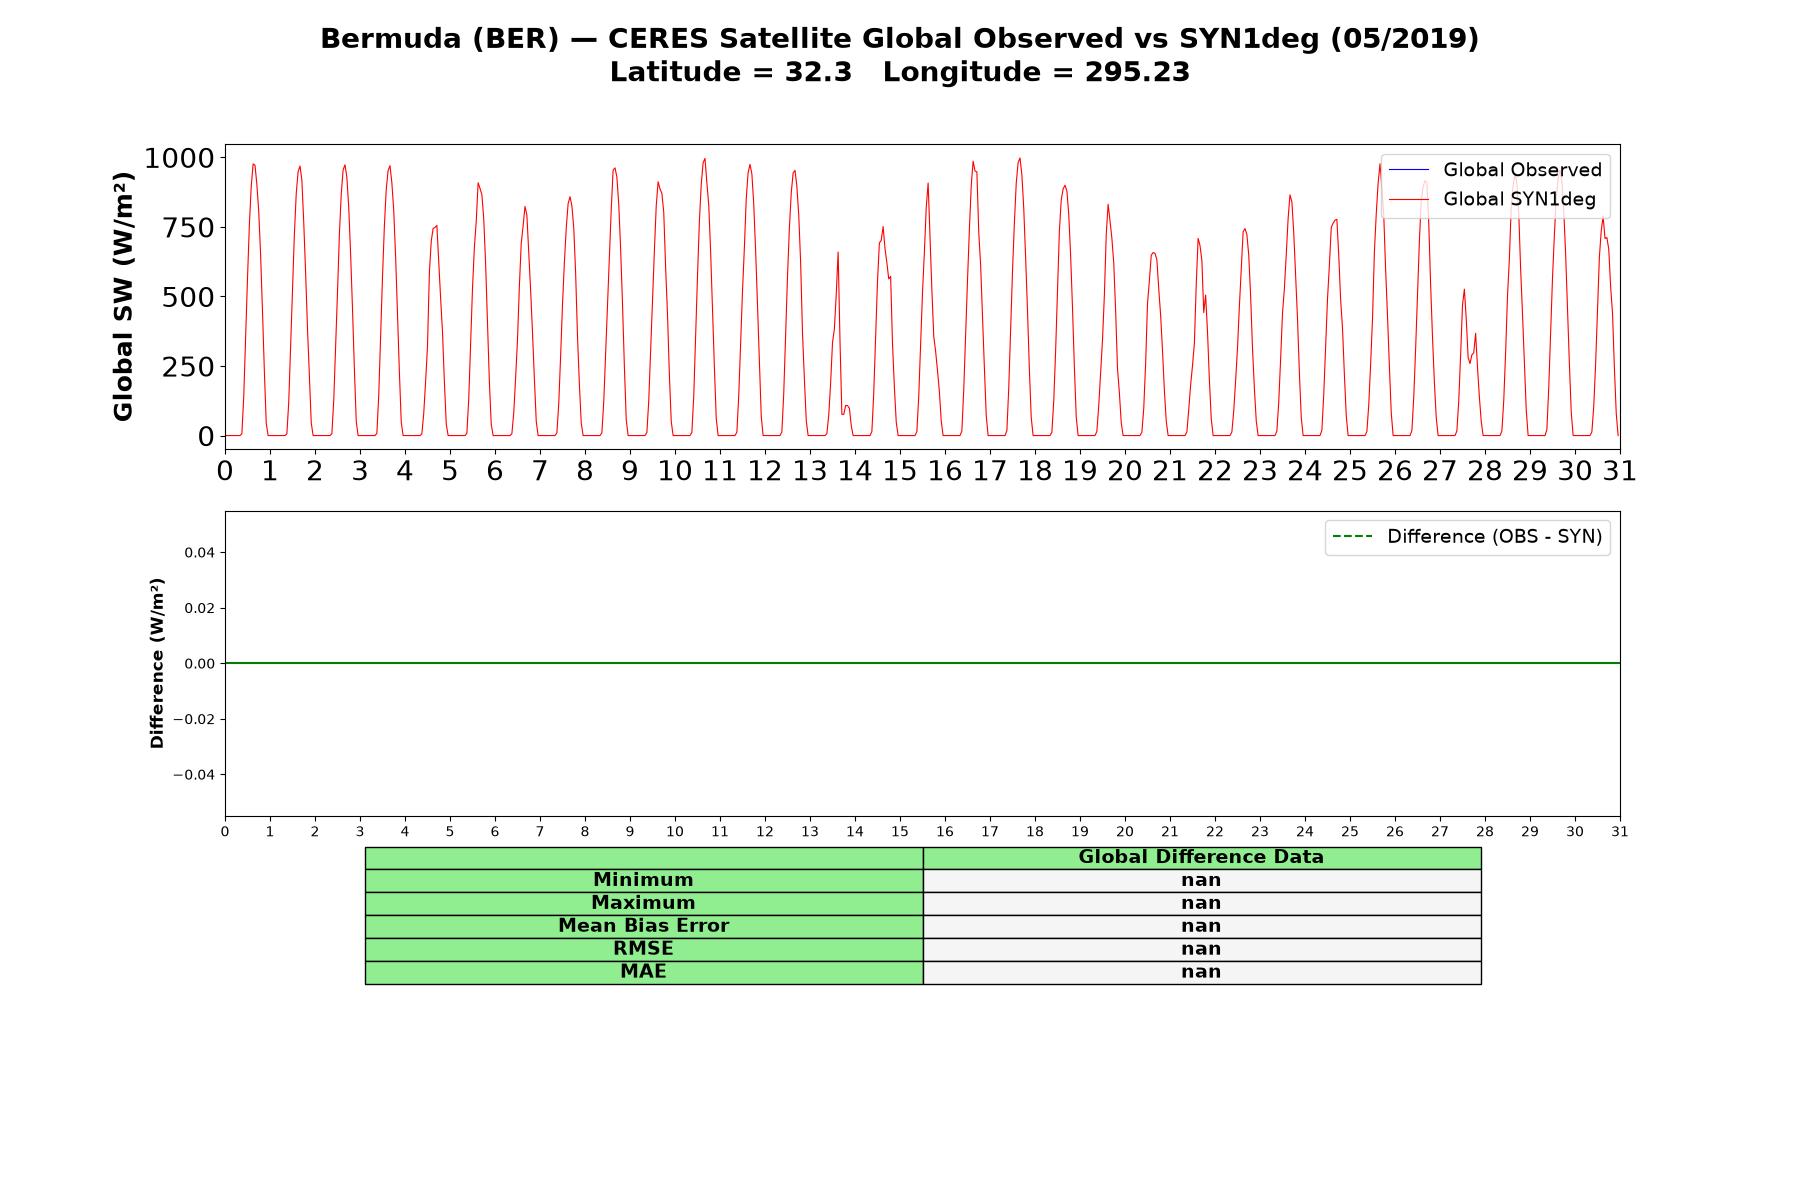Click the 1000 tick on upper y-axis

tap(179, 158)
